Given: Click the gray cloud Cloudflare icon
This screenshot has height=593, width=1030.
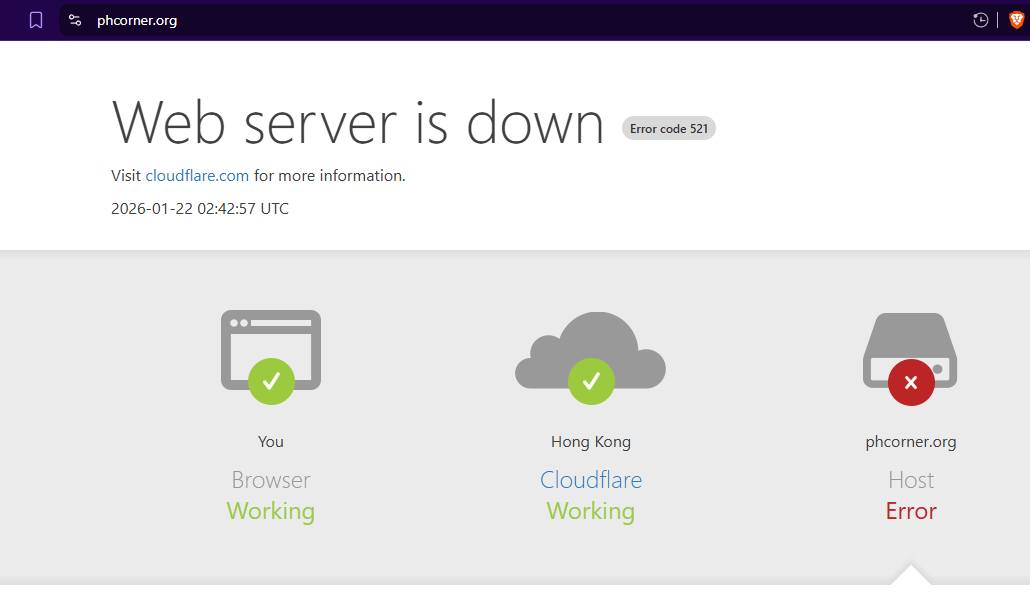Looking at the screenshot, I should 590,345.
